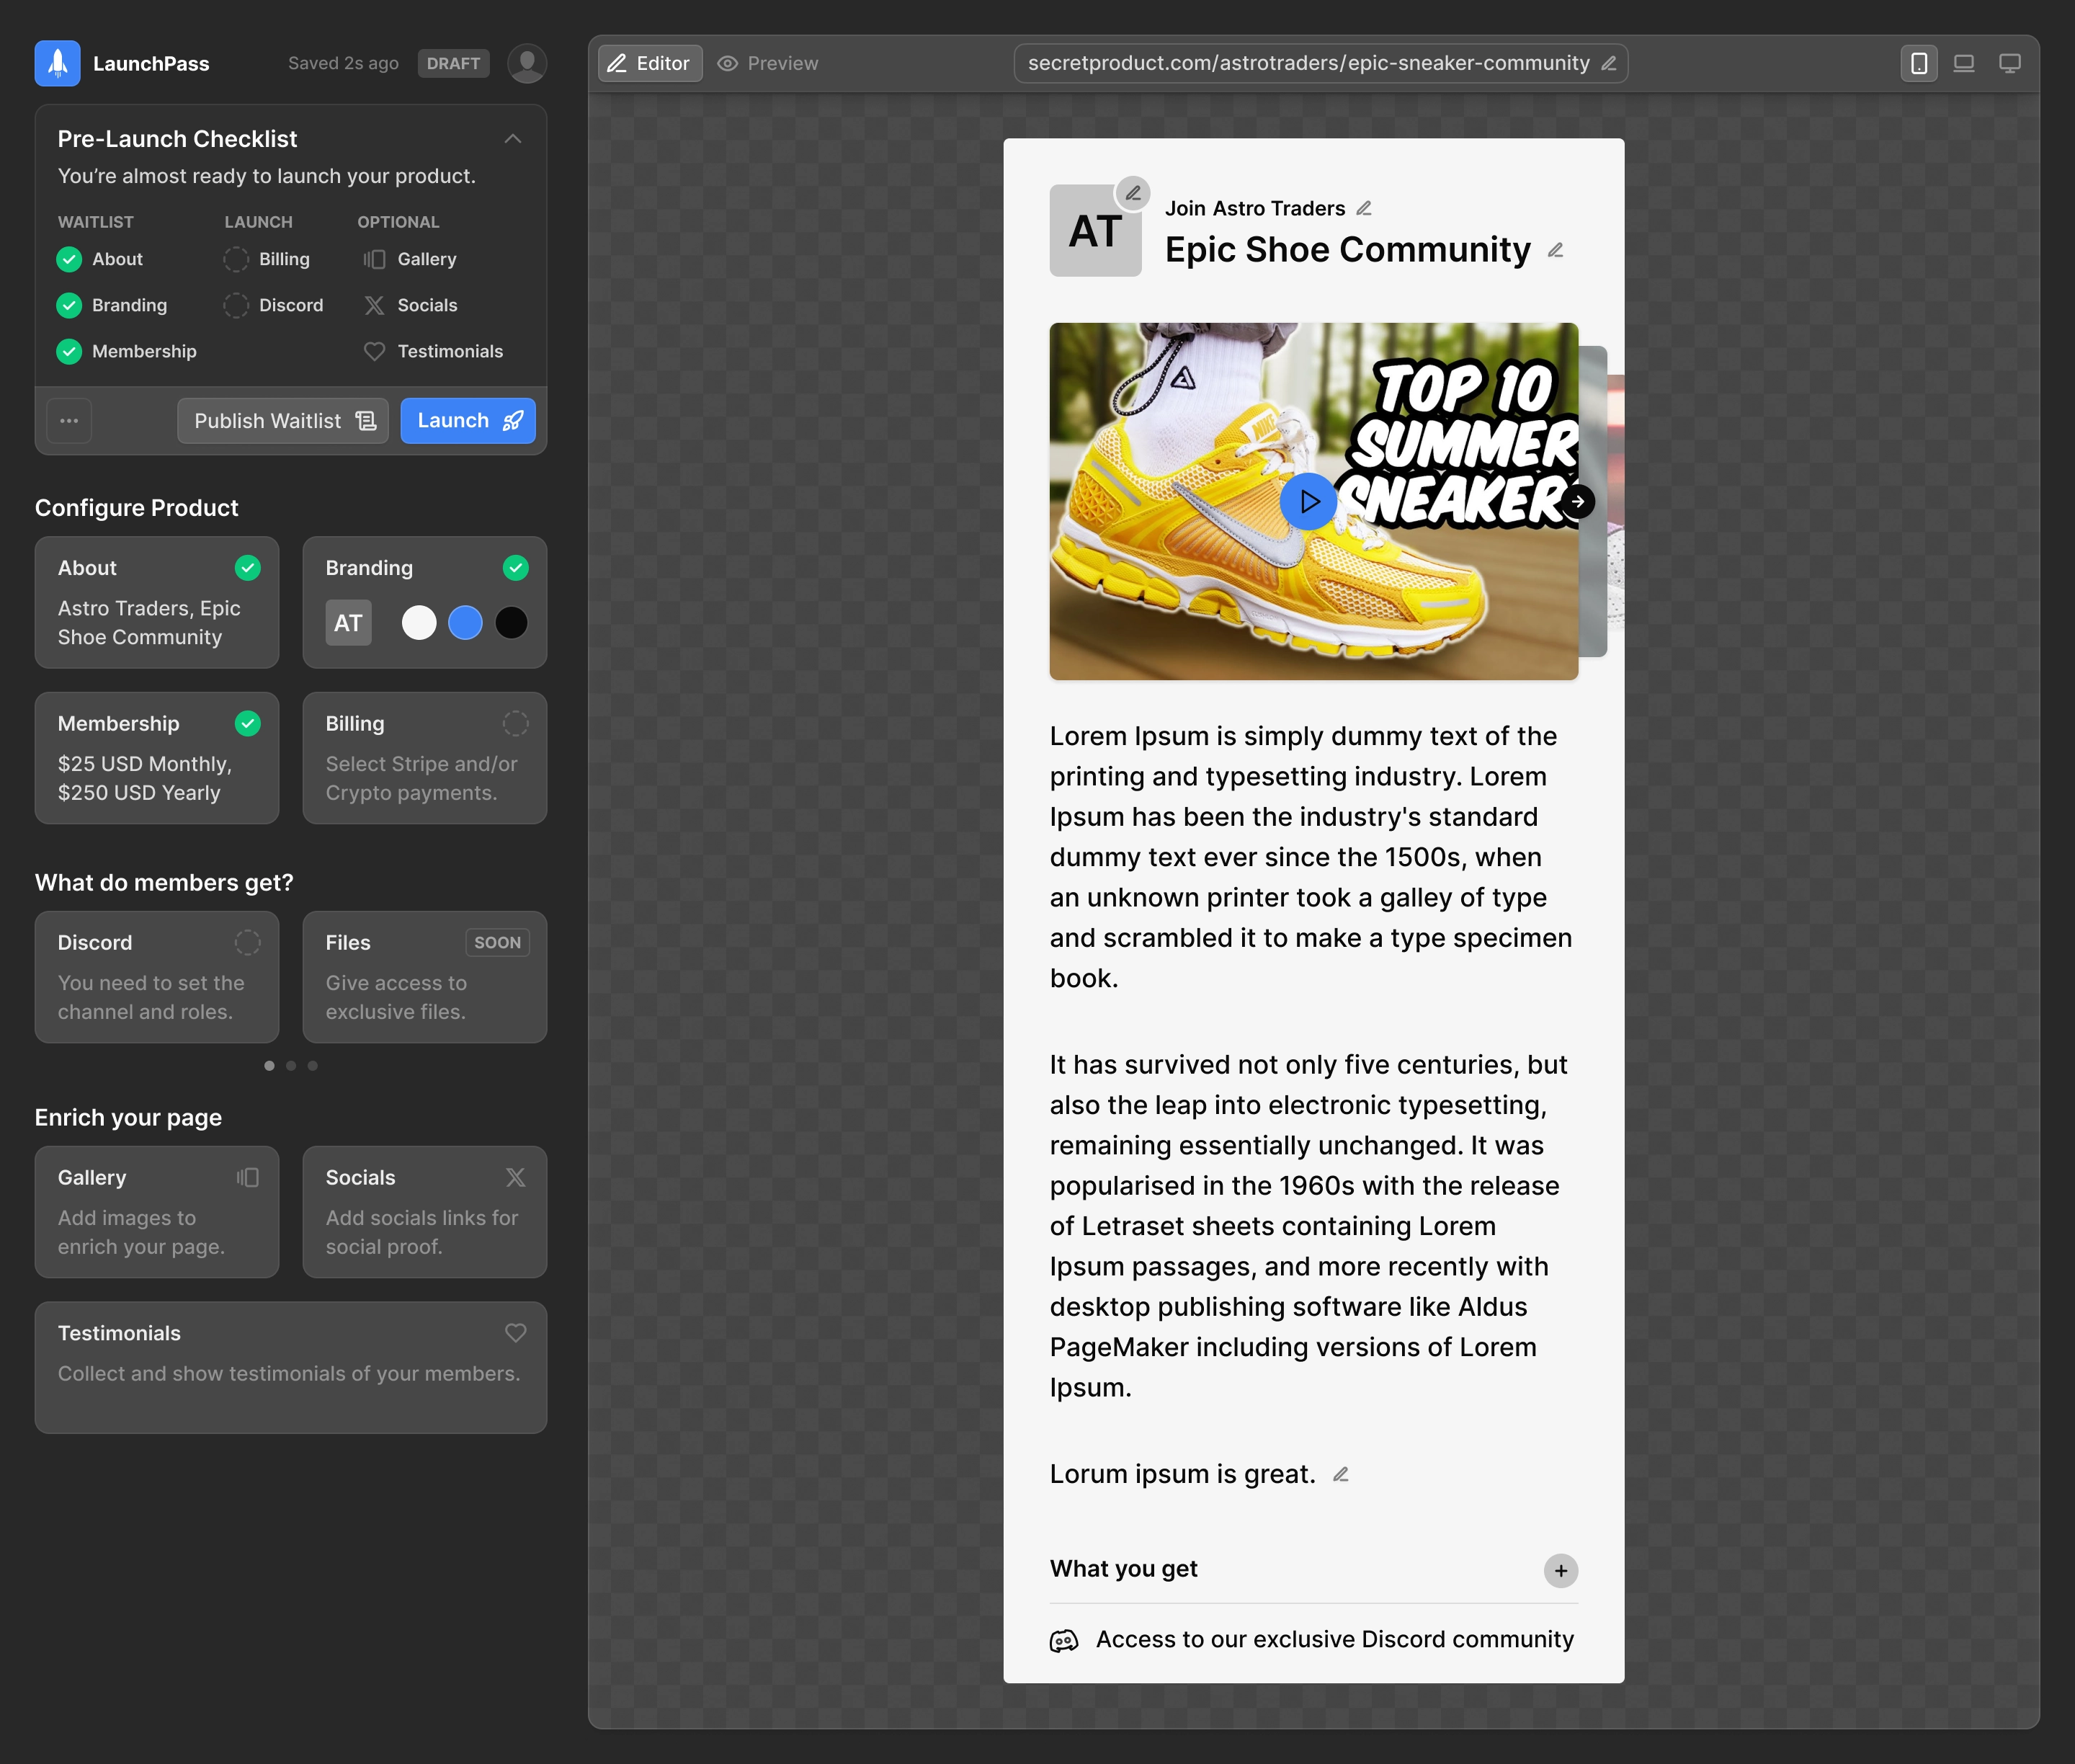
Task: Select the black branding color swatch
Action: coord(511,623)
